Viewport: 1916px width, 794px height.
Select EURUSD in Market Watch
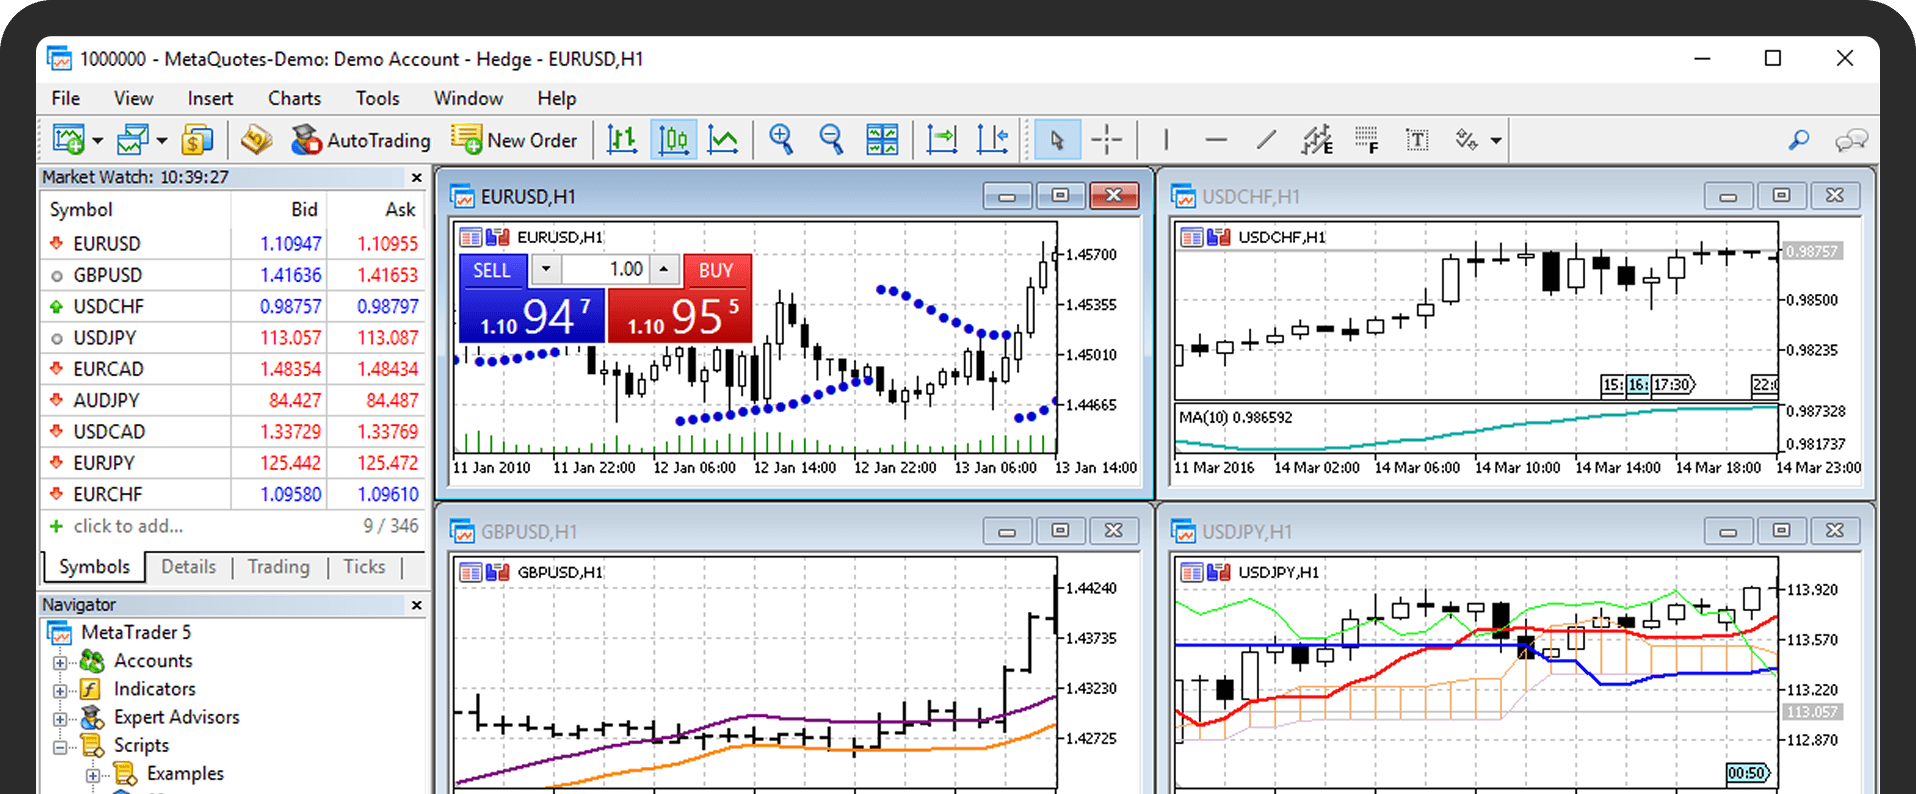point(233,243)
